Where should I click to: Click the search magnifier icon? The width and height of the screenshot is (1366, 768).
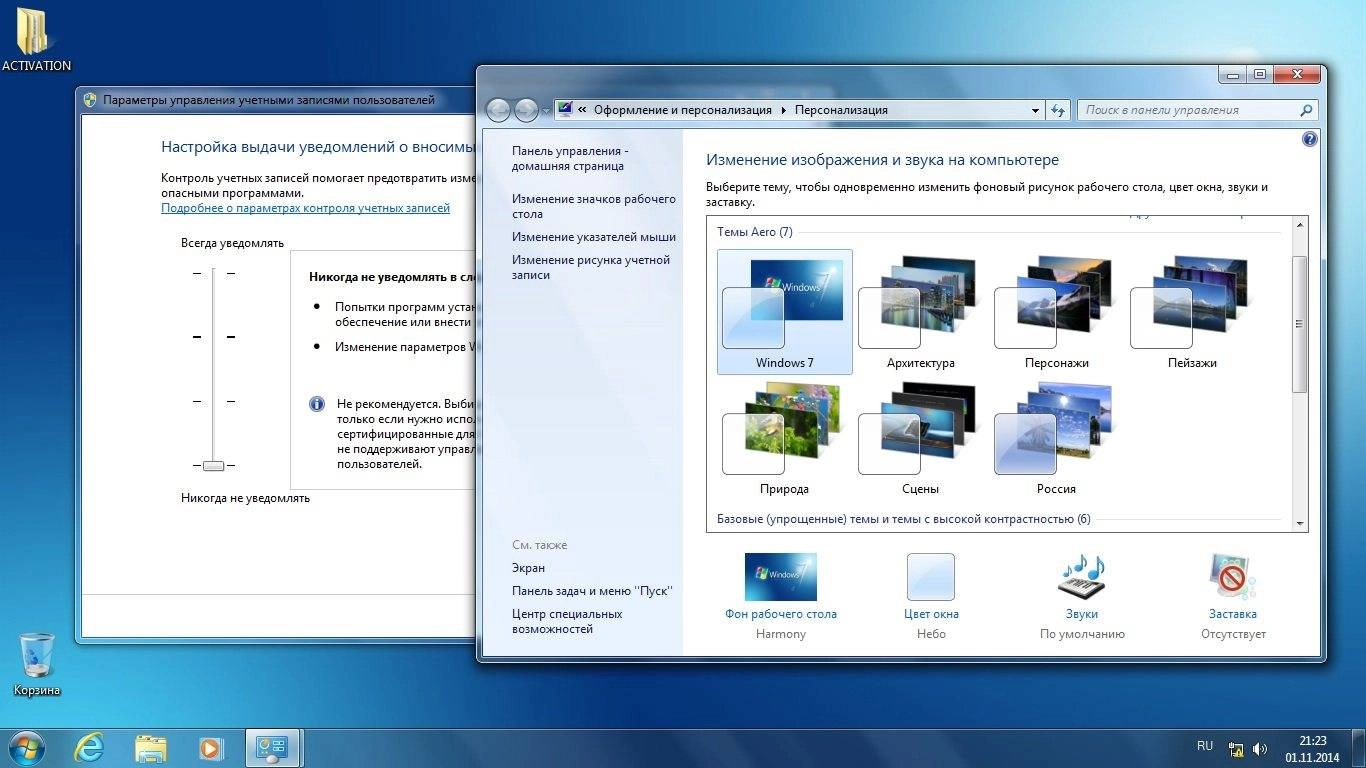click(1305, 110)
